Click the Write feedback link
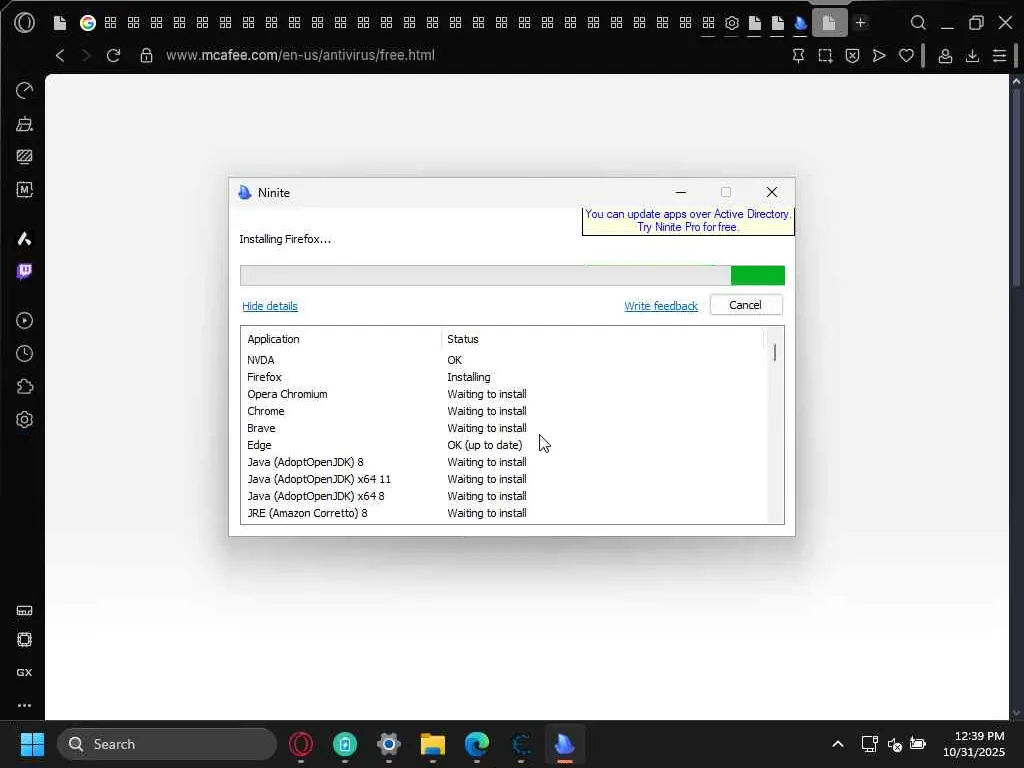Screen dimensions: 1024x768 [661, 306]
